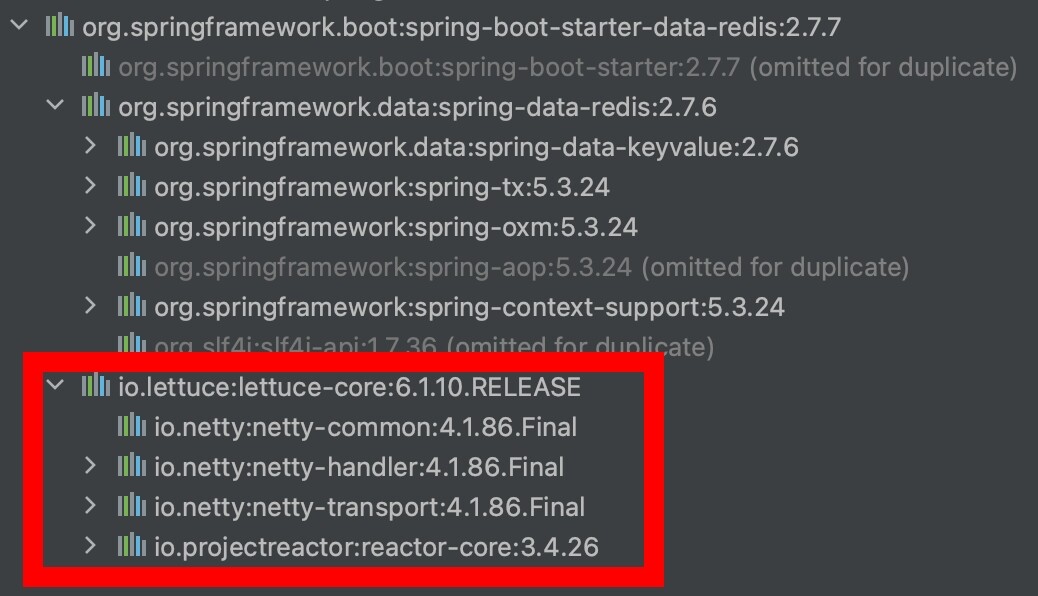Screen dimensions: 1038x596
Task: Select omitted spring-boot-starter:2.7.7 duplicate entry
Action: [428, 67]
